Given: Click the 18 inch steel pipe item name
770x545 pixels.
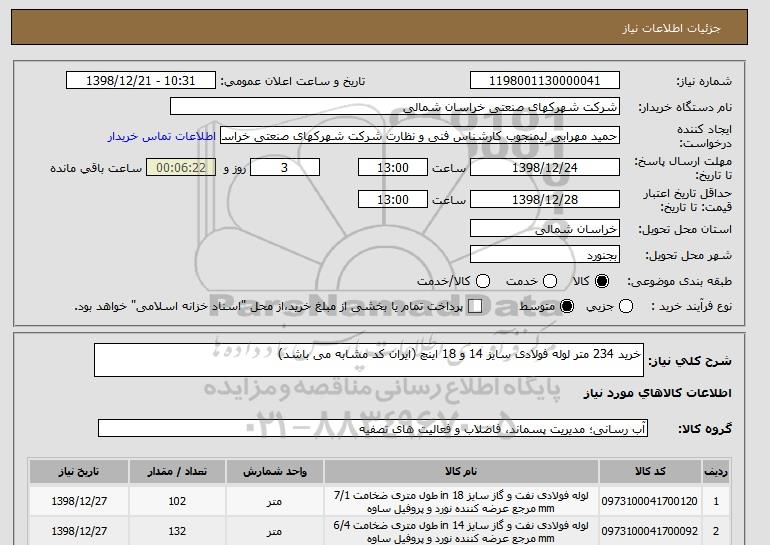Looking at the screenshot, I should (x=461, y=502).
